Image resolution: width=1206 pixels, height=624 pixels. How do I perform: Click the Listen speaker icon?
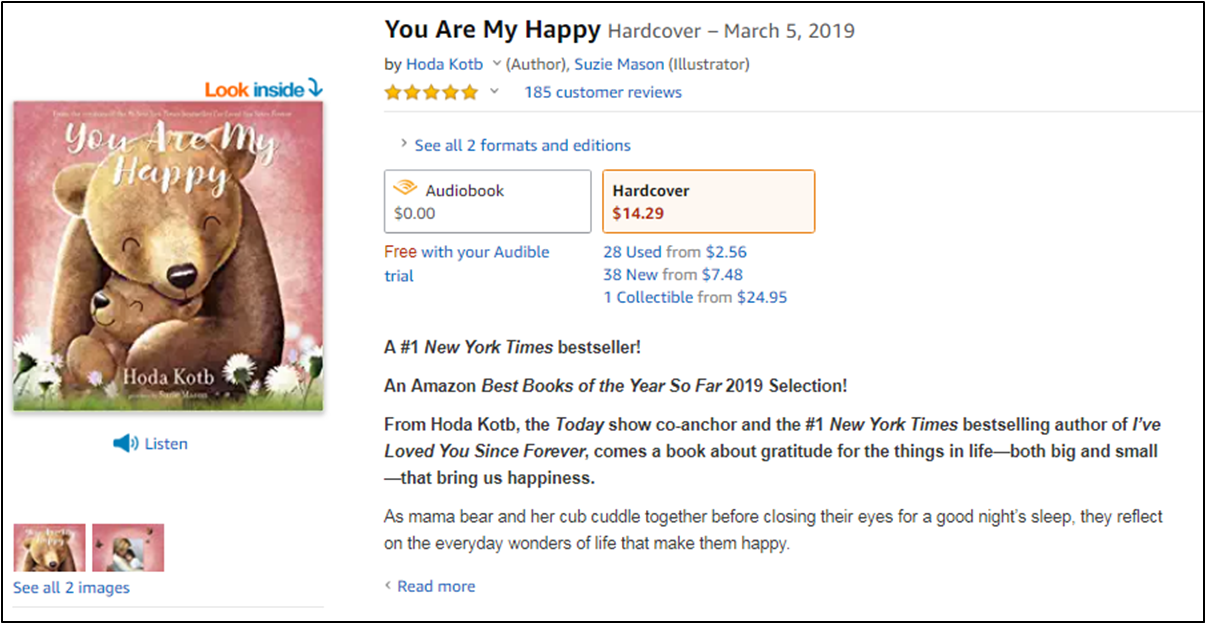[125, 443]
